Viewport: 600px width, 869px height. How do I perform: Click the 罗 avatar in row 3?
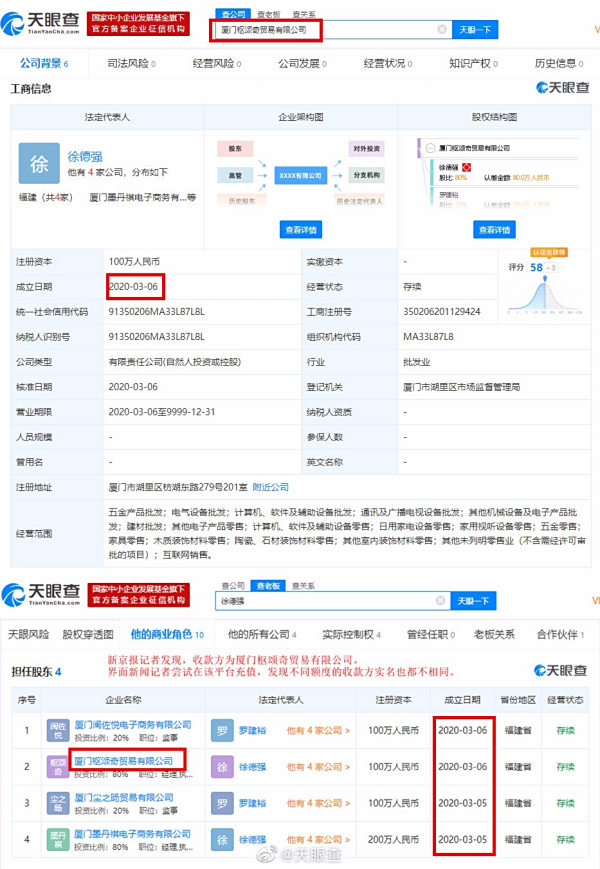pyautogui.click(x=222, y=803)
